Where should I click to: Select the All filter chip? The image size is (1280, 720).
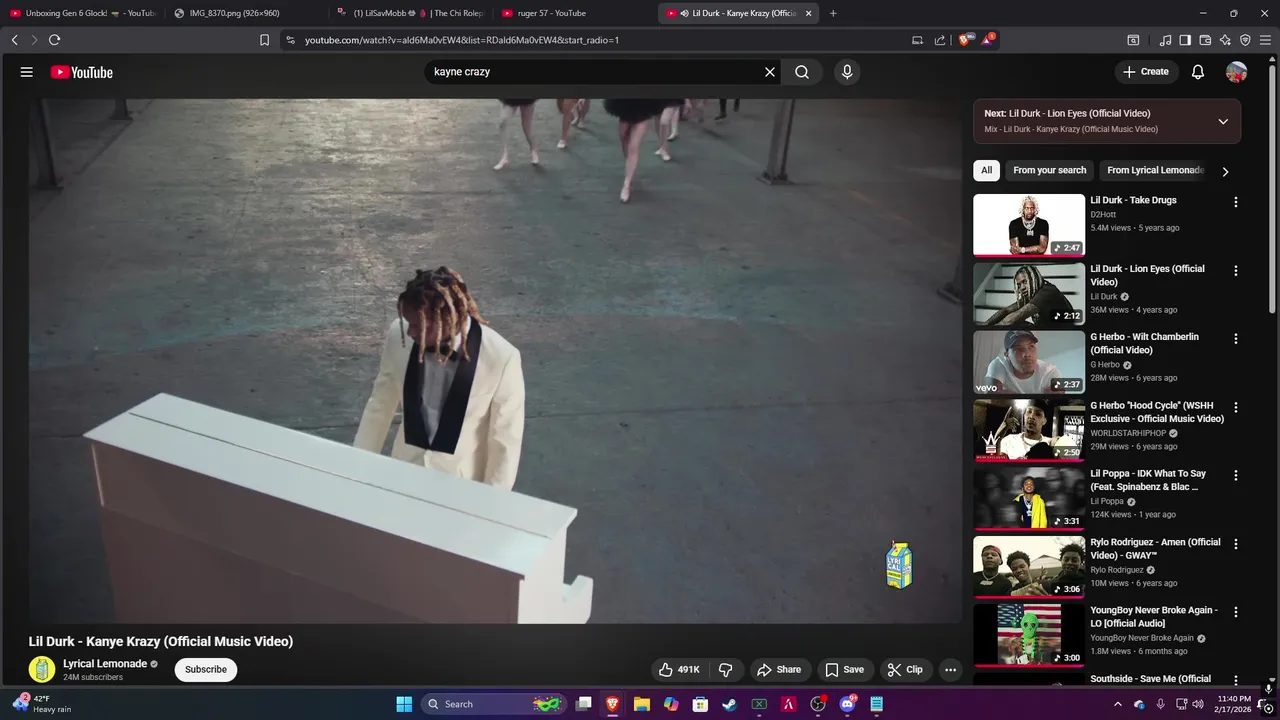986,170
